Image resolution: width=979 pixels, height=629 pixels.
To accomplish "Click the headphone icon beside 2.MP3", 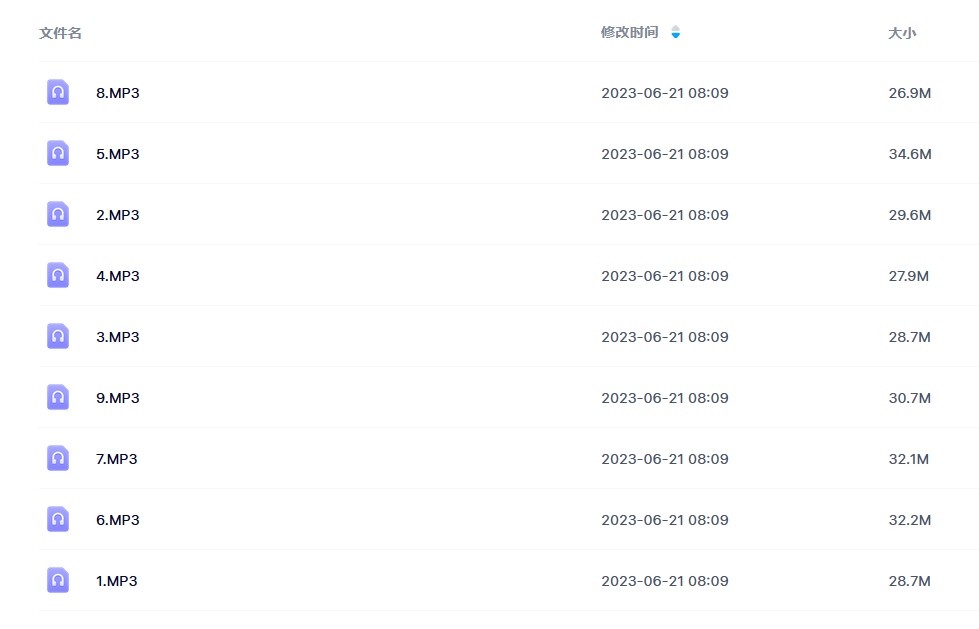I will [x=58, y=214].
